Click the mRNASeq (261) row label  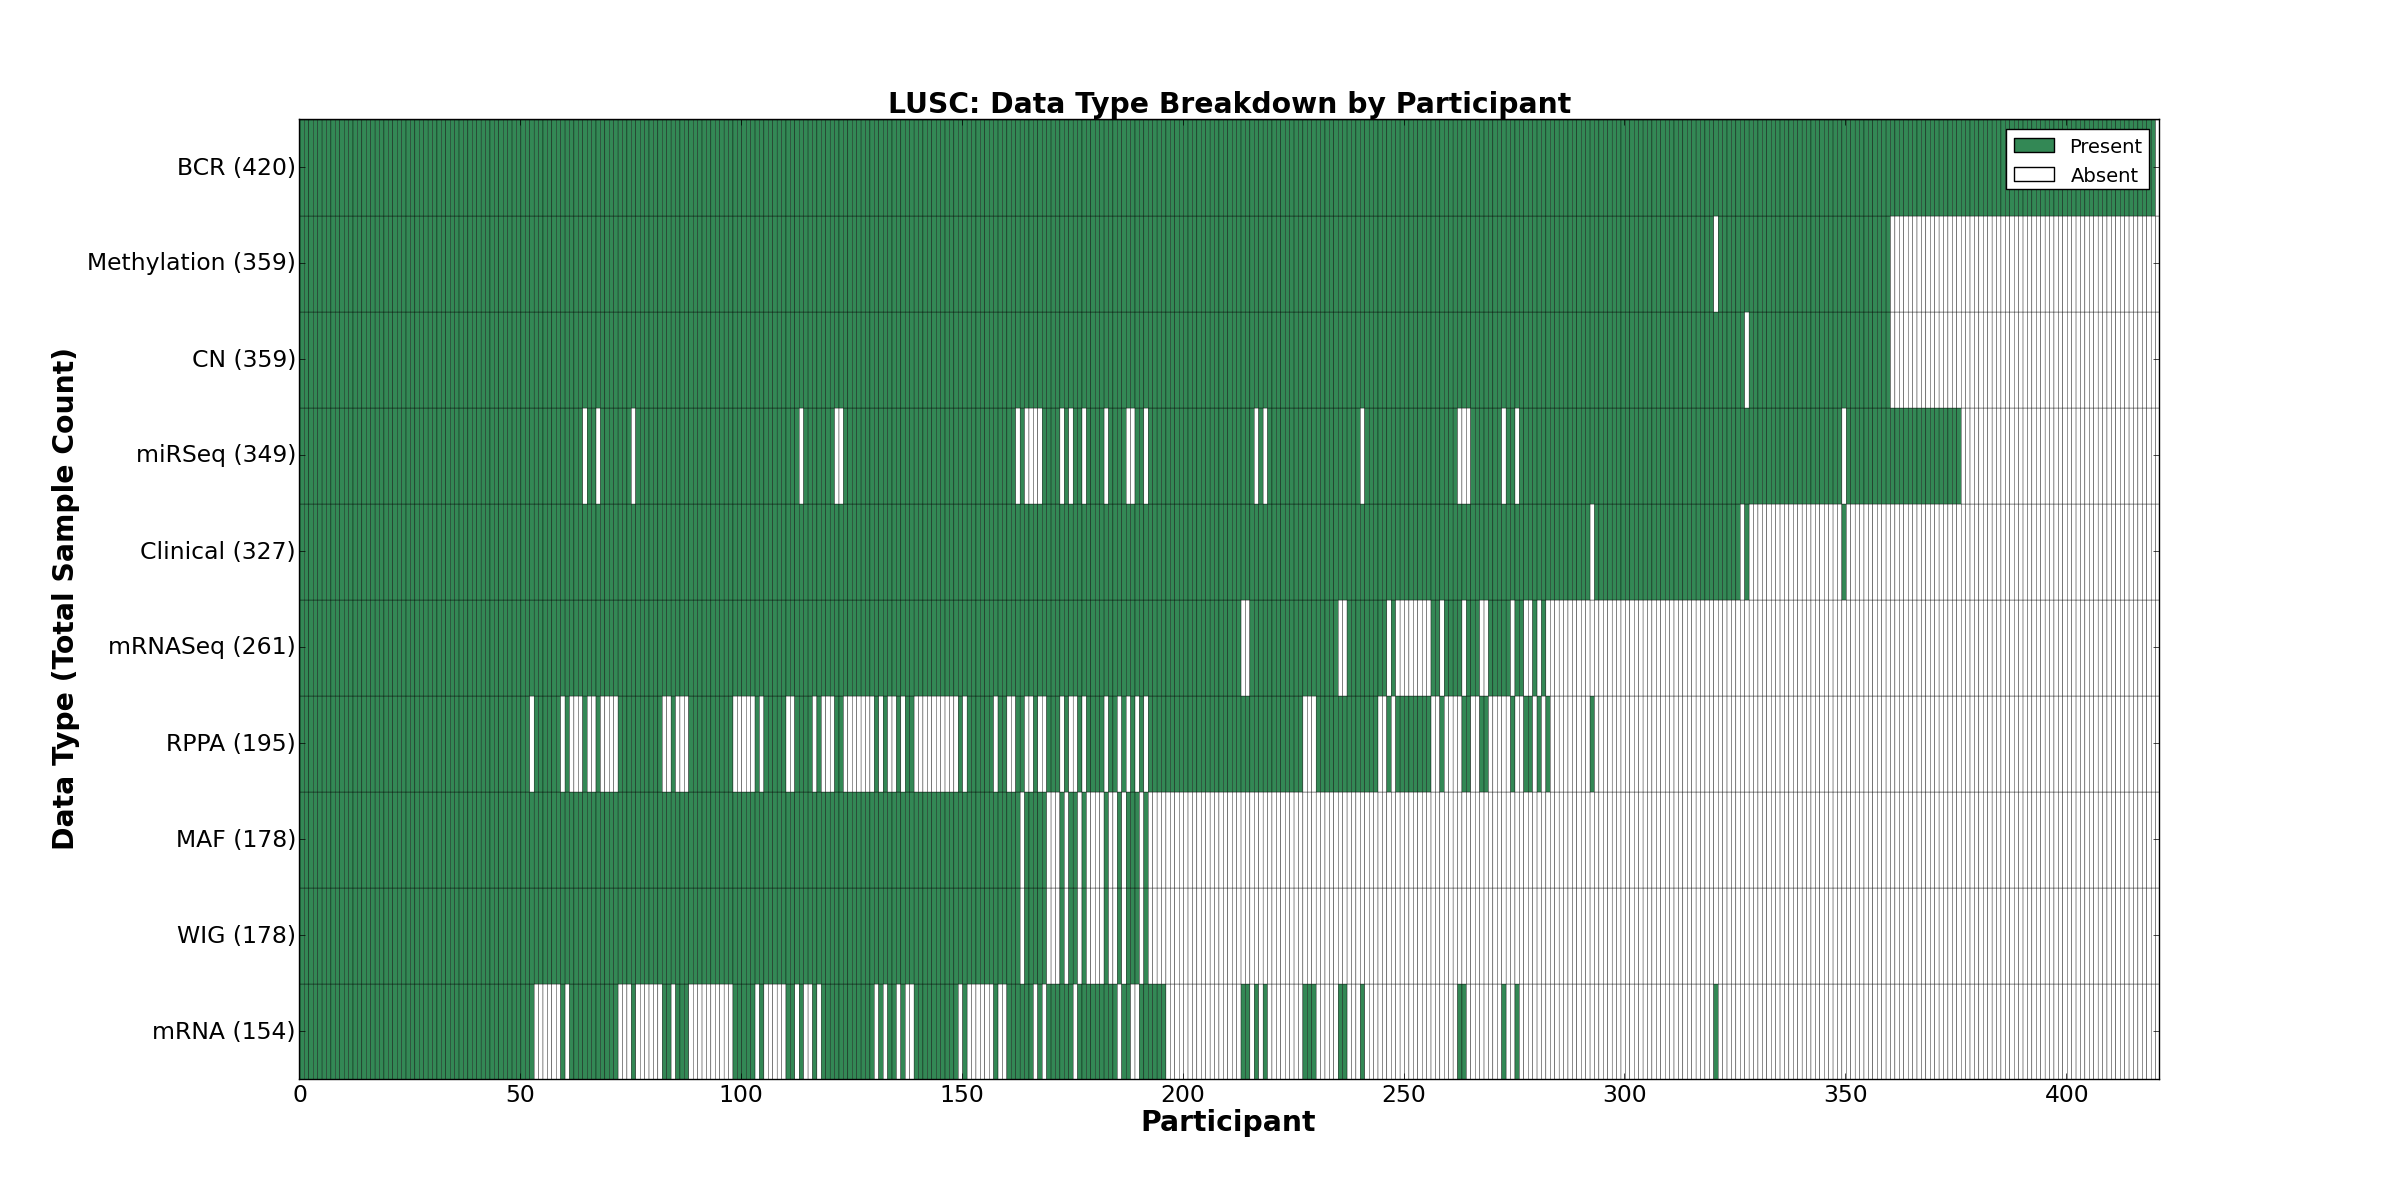[x=202, y=647]
